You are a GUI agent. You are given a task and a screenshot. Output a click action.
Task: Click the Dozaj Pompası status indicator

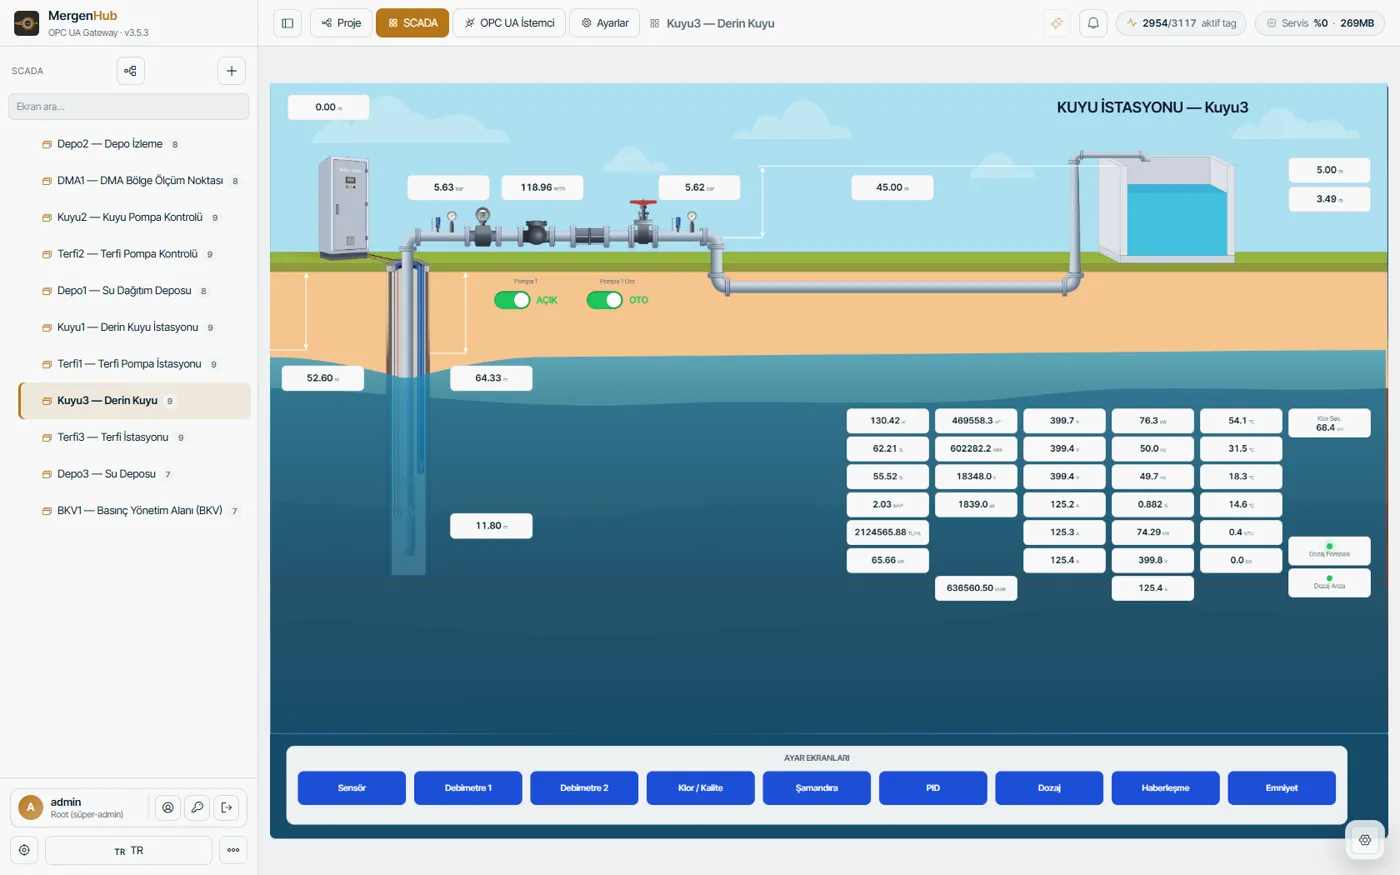1329,550
